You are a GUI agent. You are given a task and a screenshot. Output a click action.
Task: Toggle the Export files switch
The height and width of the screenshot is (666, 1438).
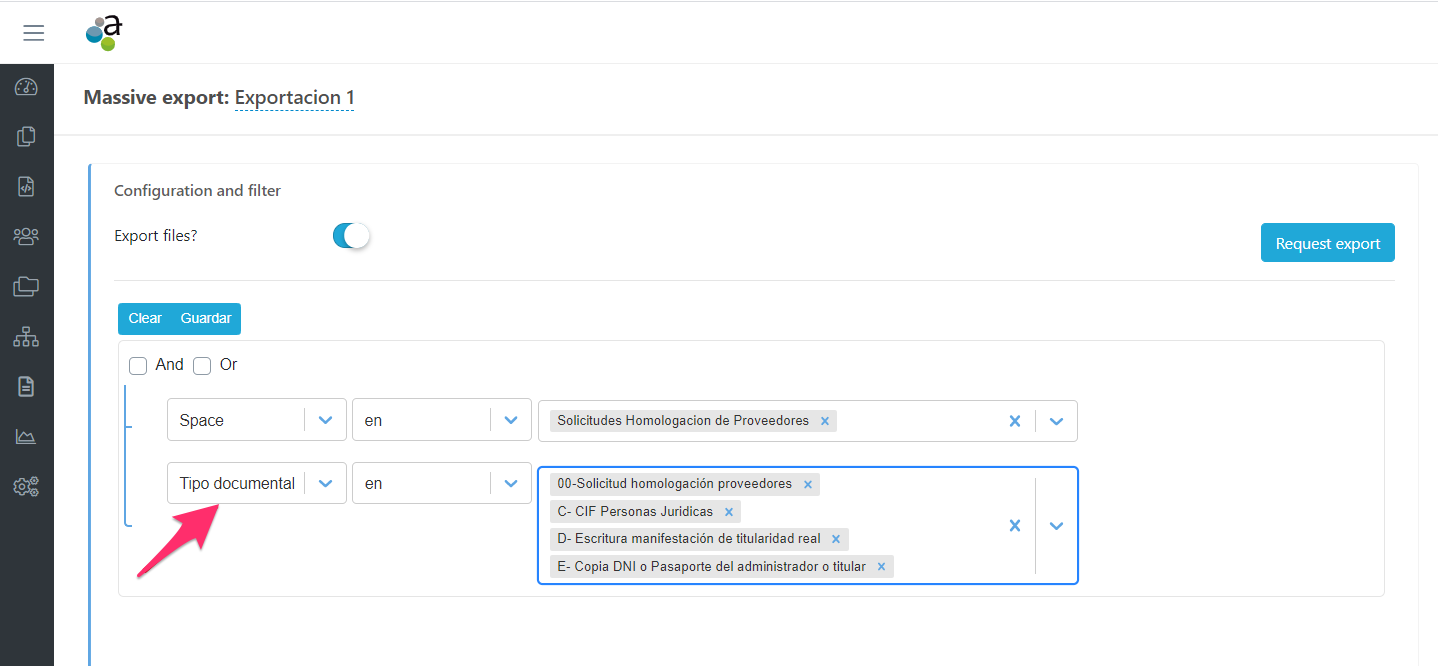351,236
